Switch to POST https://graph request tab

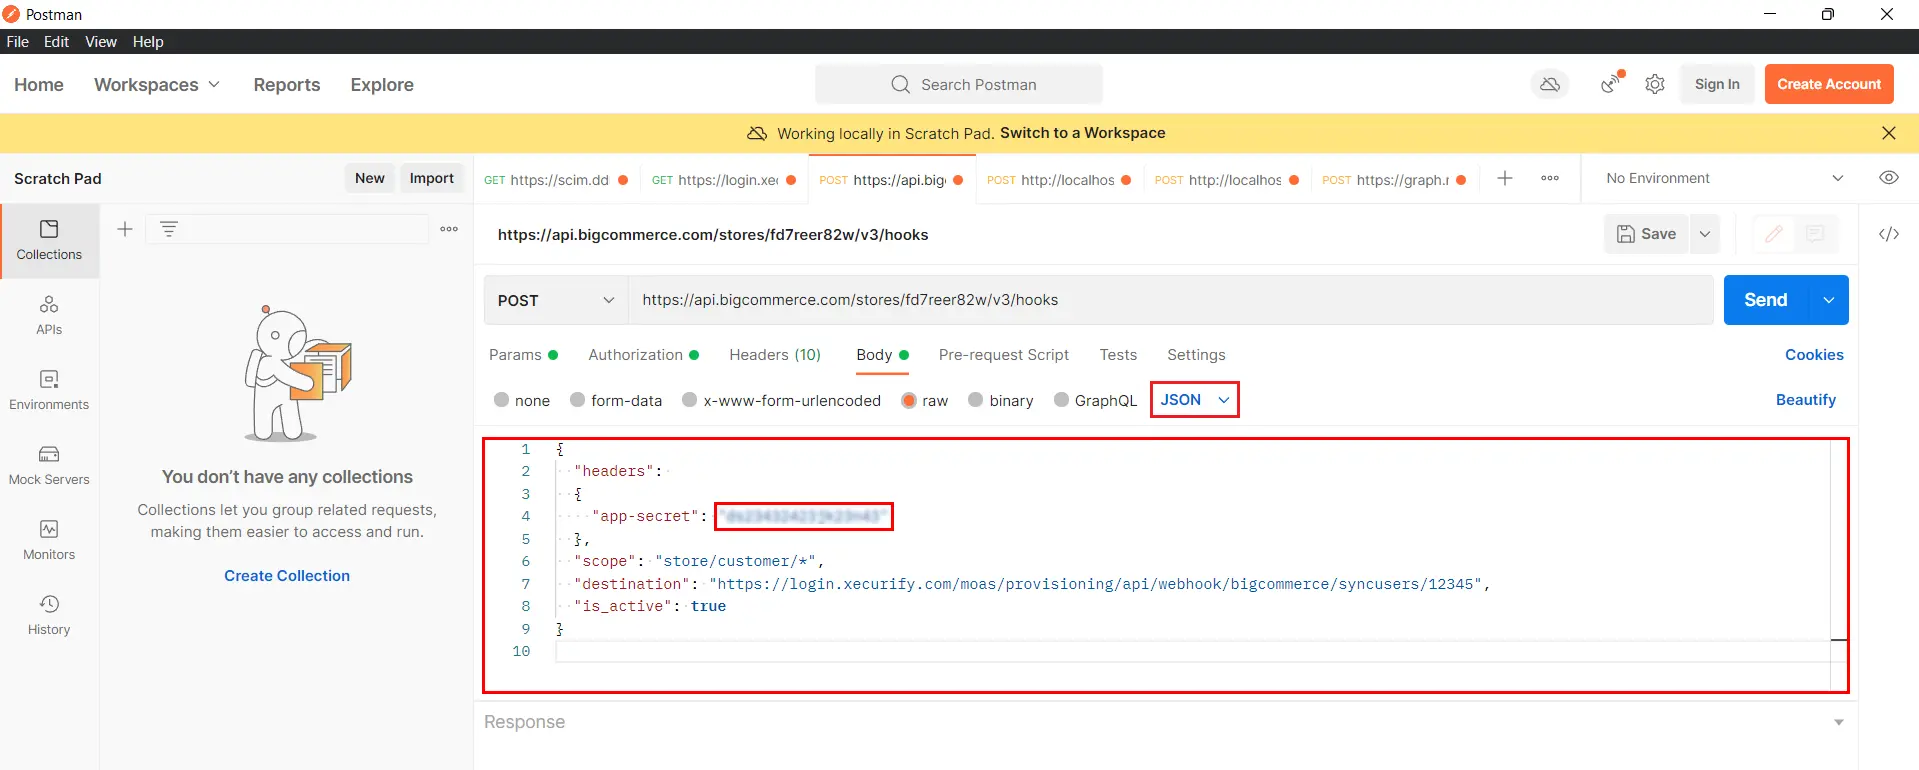(1393, 180)
